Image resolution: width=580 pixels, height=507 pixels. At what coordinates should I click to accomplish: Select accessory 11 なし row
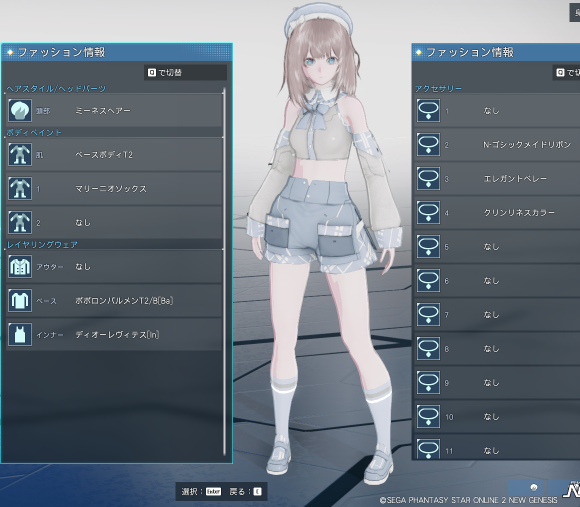(497, 447)
